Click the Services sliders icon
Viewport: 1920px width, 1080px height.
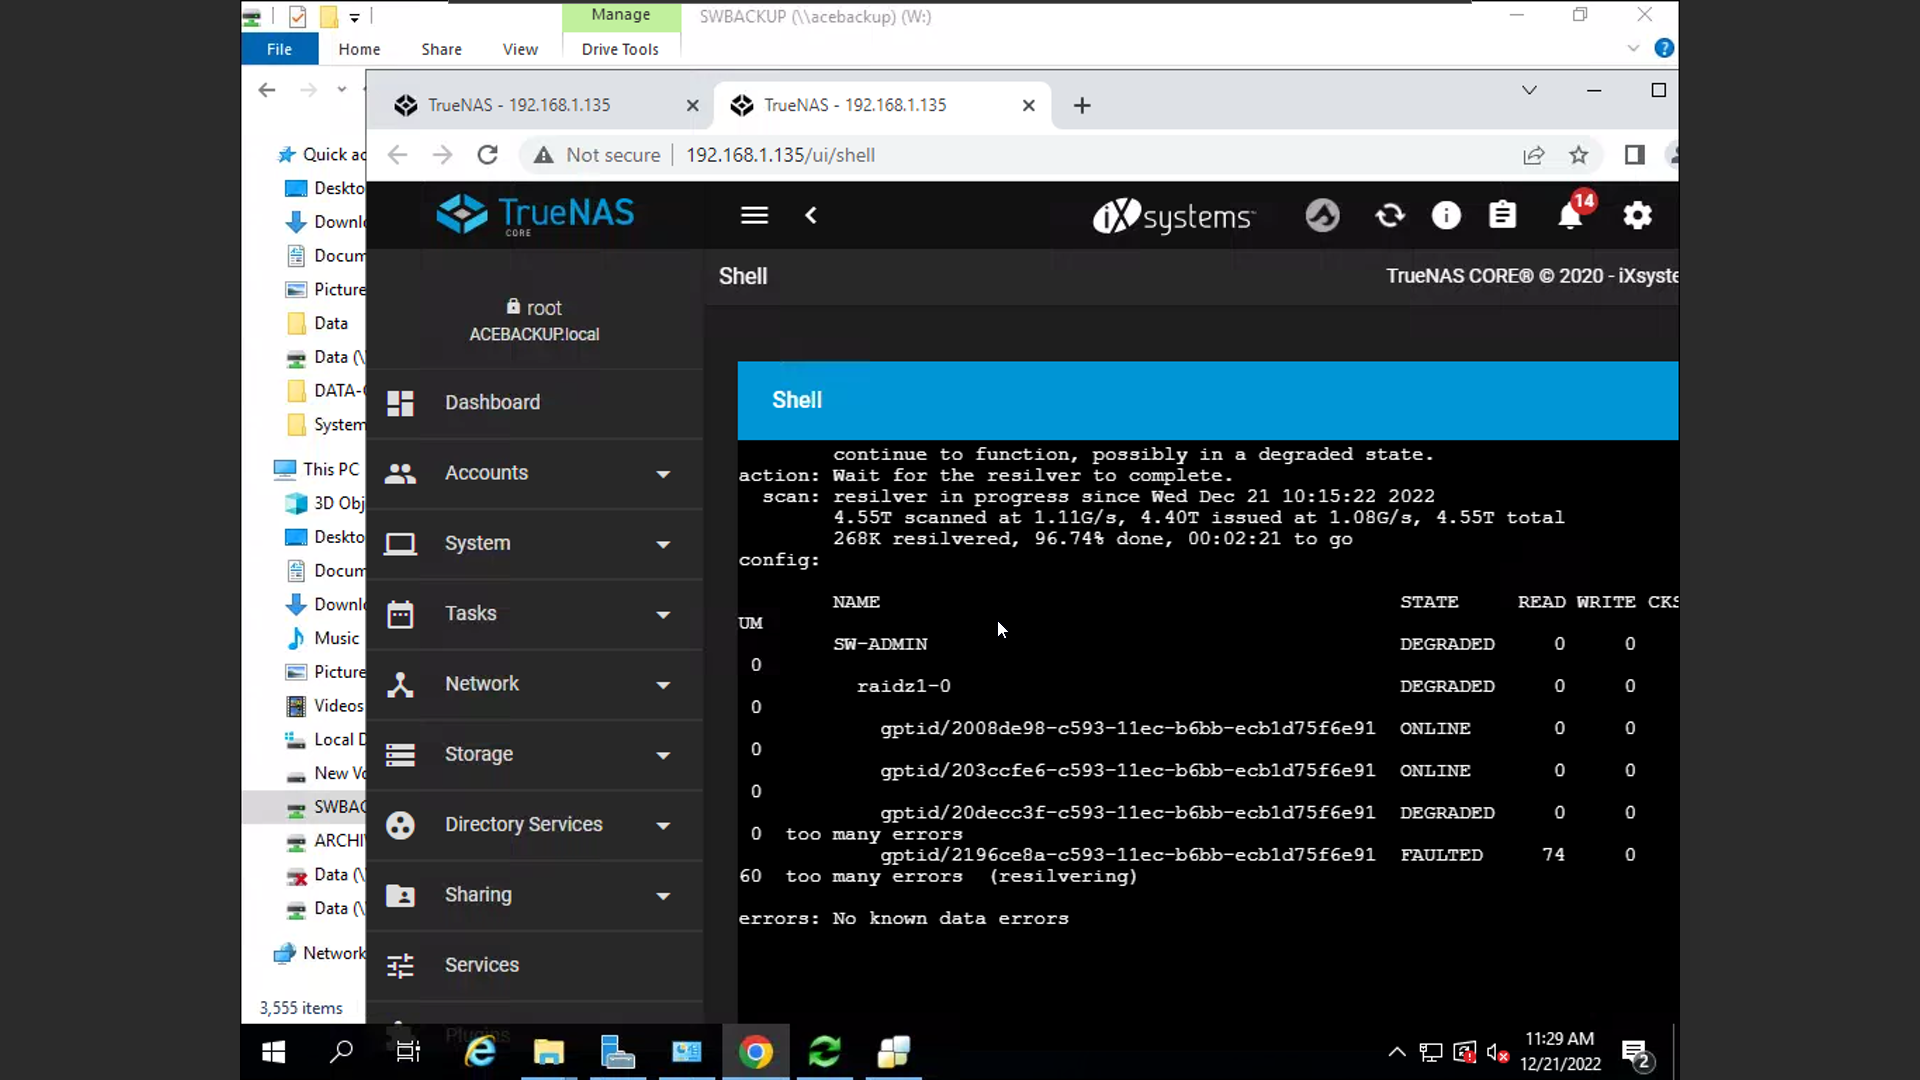pos(400,965)
